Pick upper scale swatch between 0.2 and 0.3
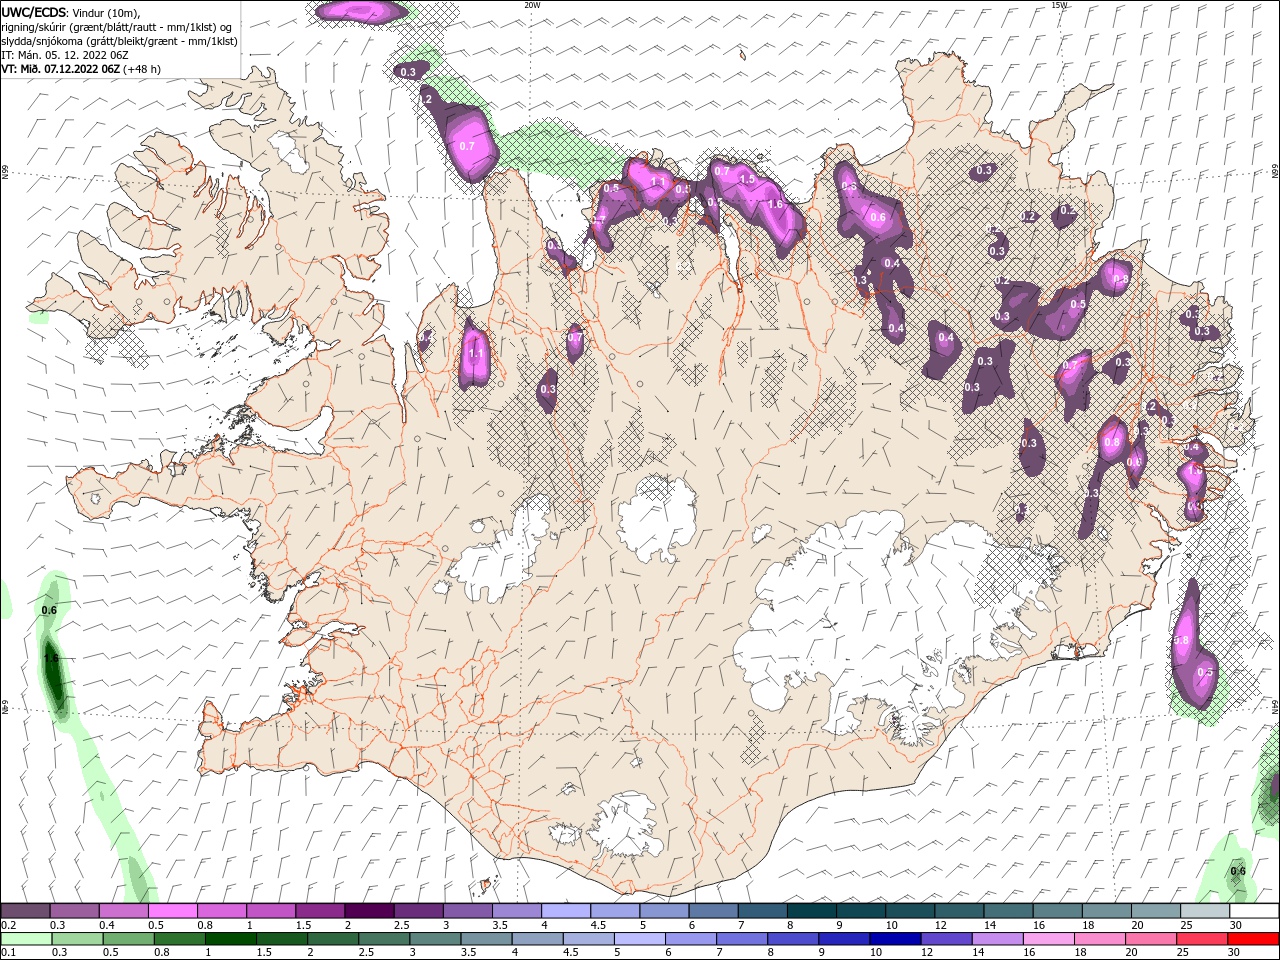The width and height of the screenshot is (1280, 960). 25,911
